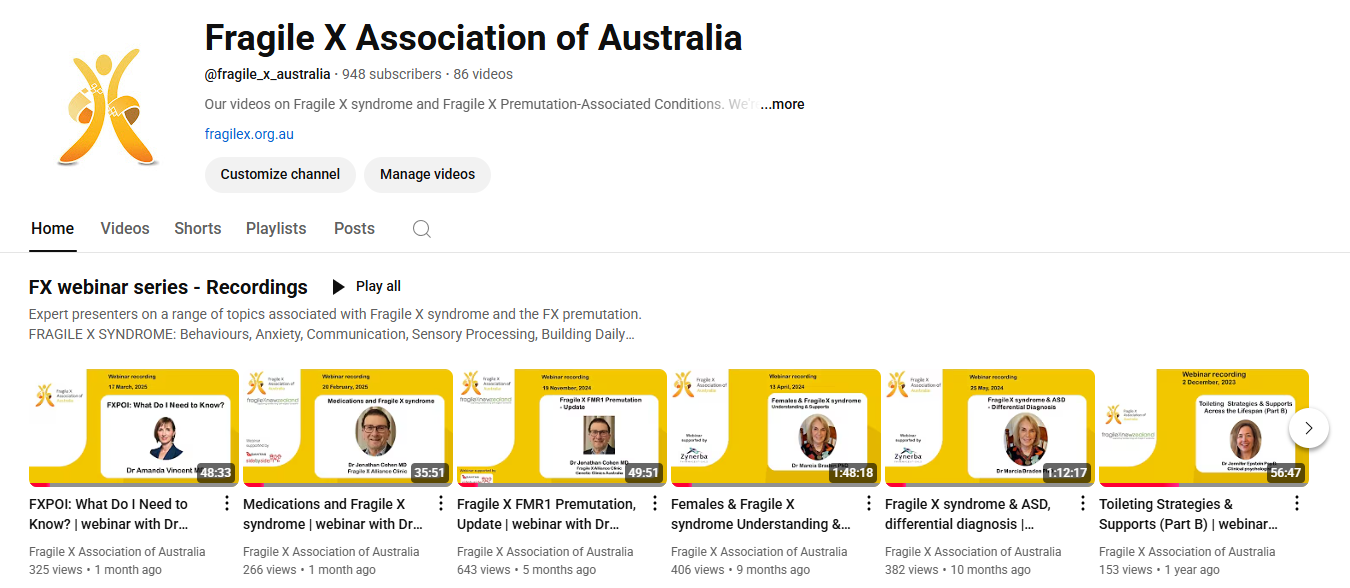Open the fragilex.org.au link
The image size is (1350, 588).
248,133
